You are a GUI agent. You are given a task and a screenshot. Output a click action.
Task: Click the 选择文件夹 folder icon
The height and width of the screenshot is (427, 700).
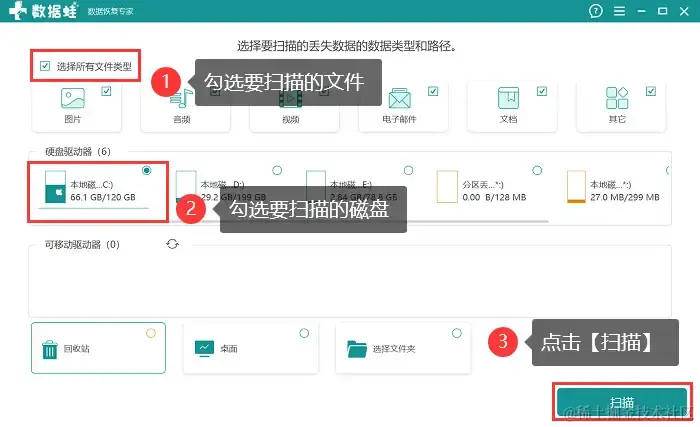[357, 349]
